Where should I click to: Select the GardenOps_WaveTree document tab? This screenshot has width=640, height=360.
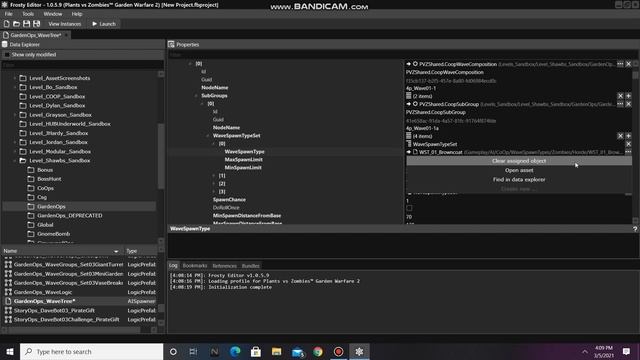tap(36, 35)
